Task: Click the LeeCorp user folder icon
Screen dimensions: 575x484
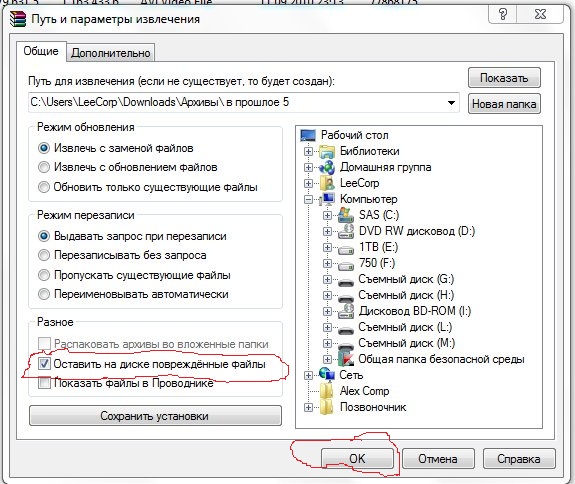Action: 327,183
